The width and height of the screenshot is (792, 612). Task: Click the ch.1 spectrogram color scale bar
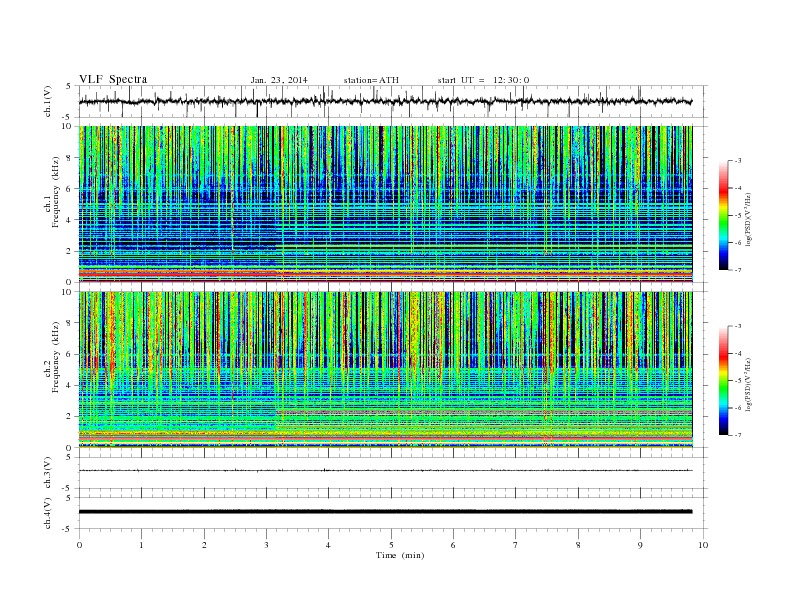(x=723, y=215)
